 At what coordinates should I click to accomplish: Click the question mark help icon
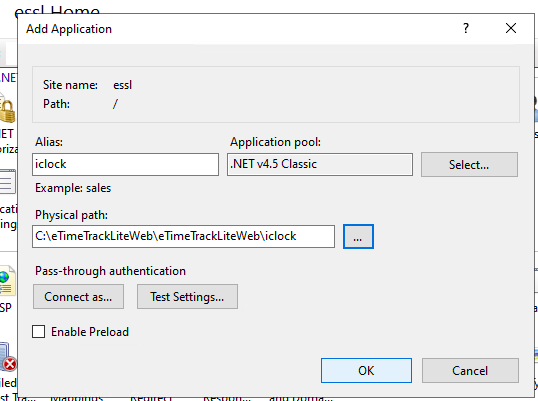(466, 28)
